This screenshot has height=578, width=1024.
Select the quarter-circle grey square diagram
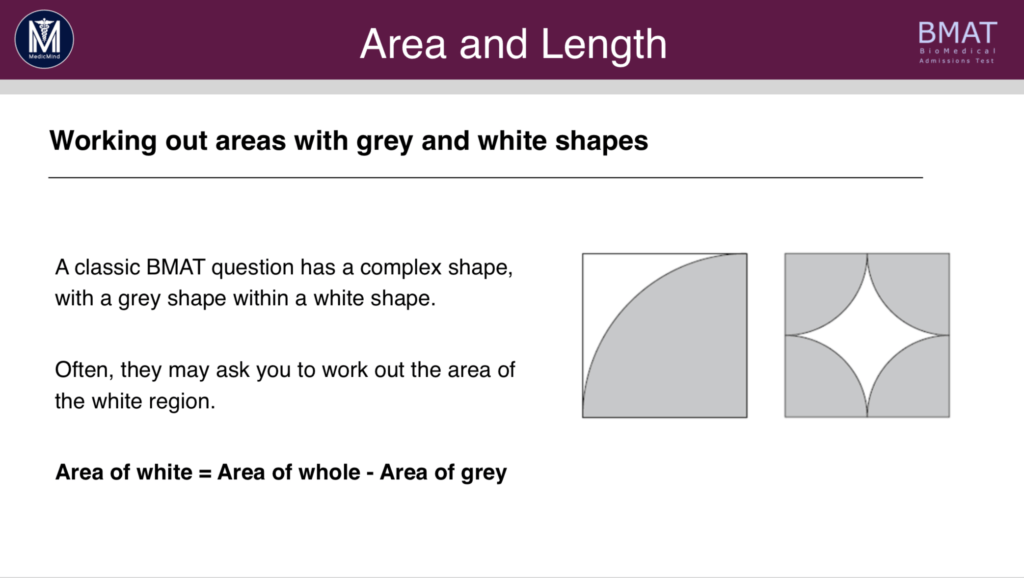pyautogui.click(x=665, y=336)
